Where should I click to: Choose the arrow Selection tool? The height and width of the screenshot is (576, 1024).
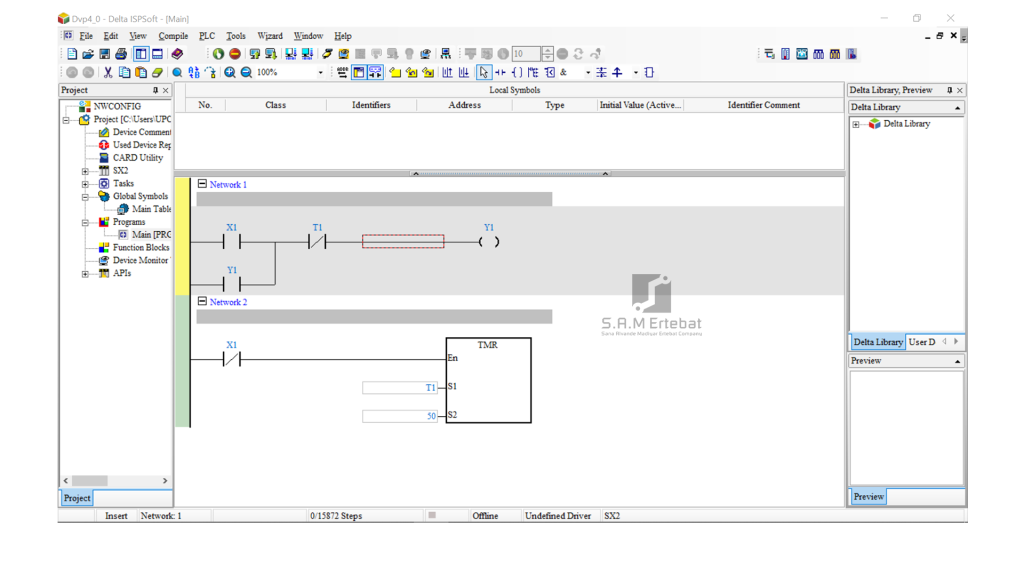[x=484, y=73]
